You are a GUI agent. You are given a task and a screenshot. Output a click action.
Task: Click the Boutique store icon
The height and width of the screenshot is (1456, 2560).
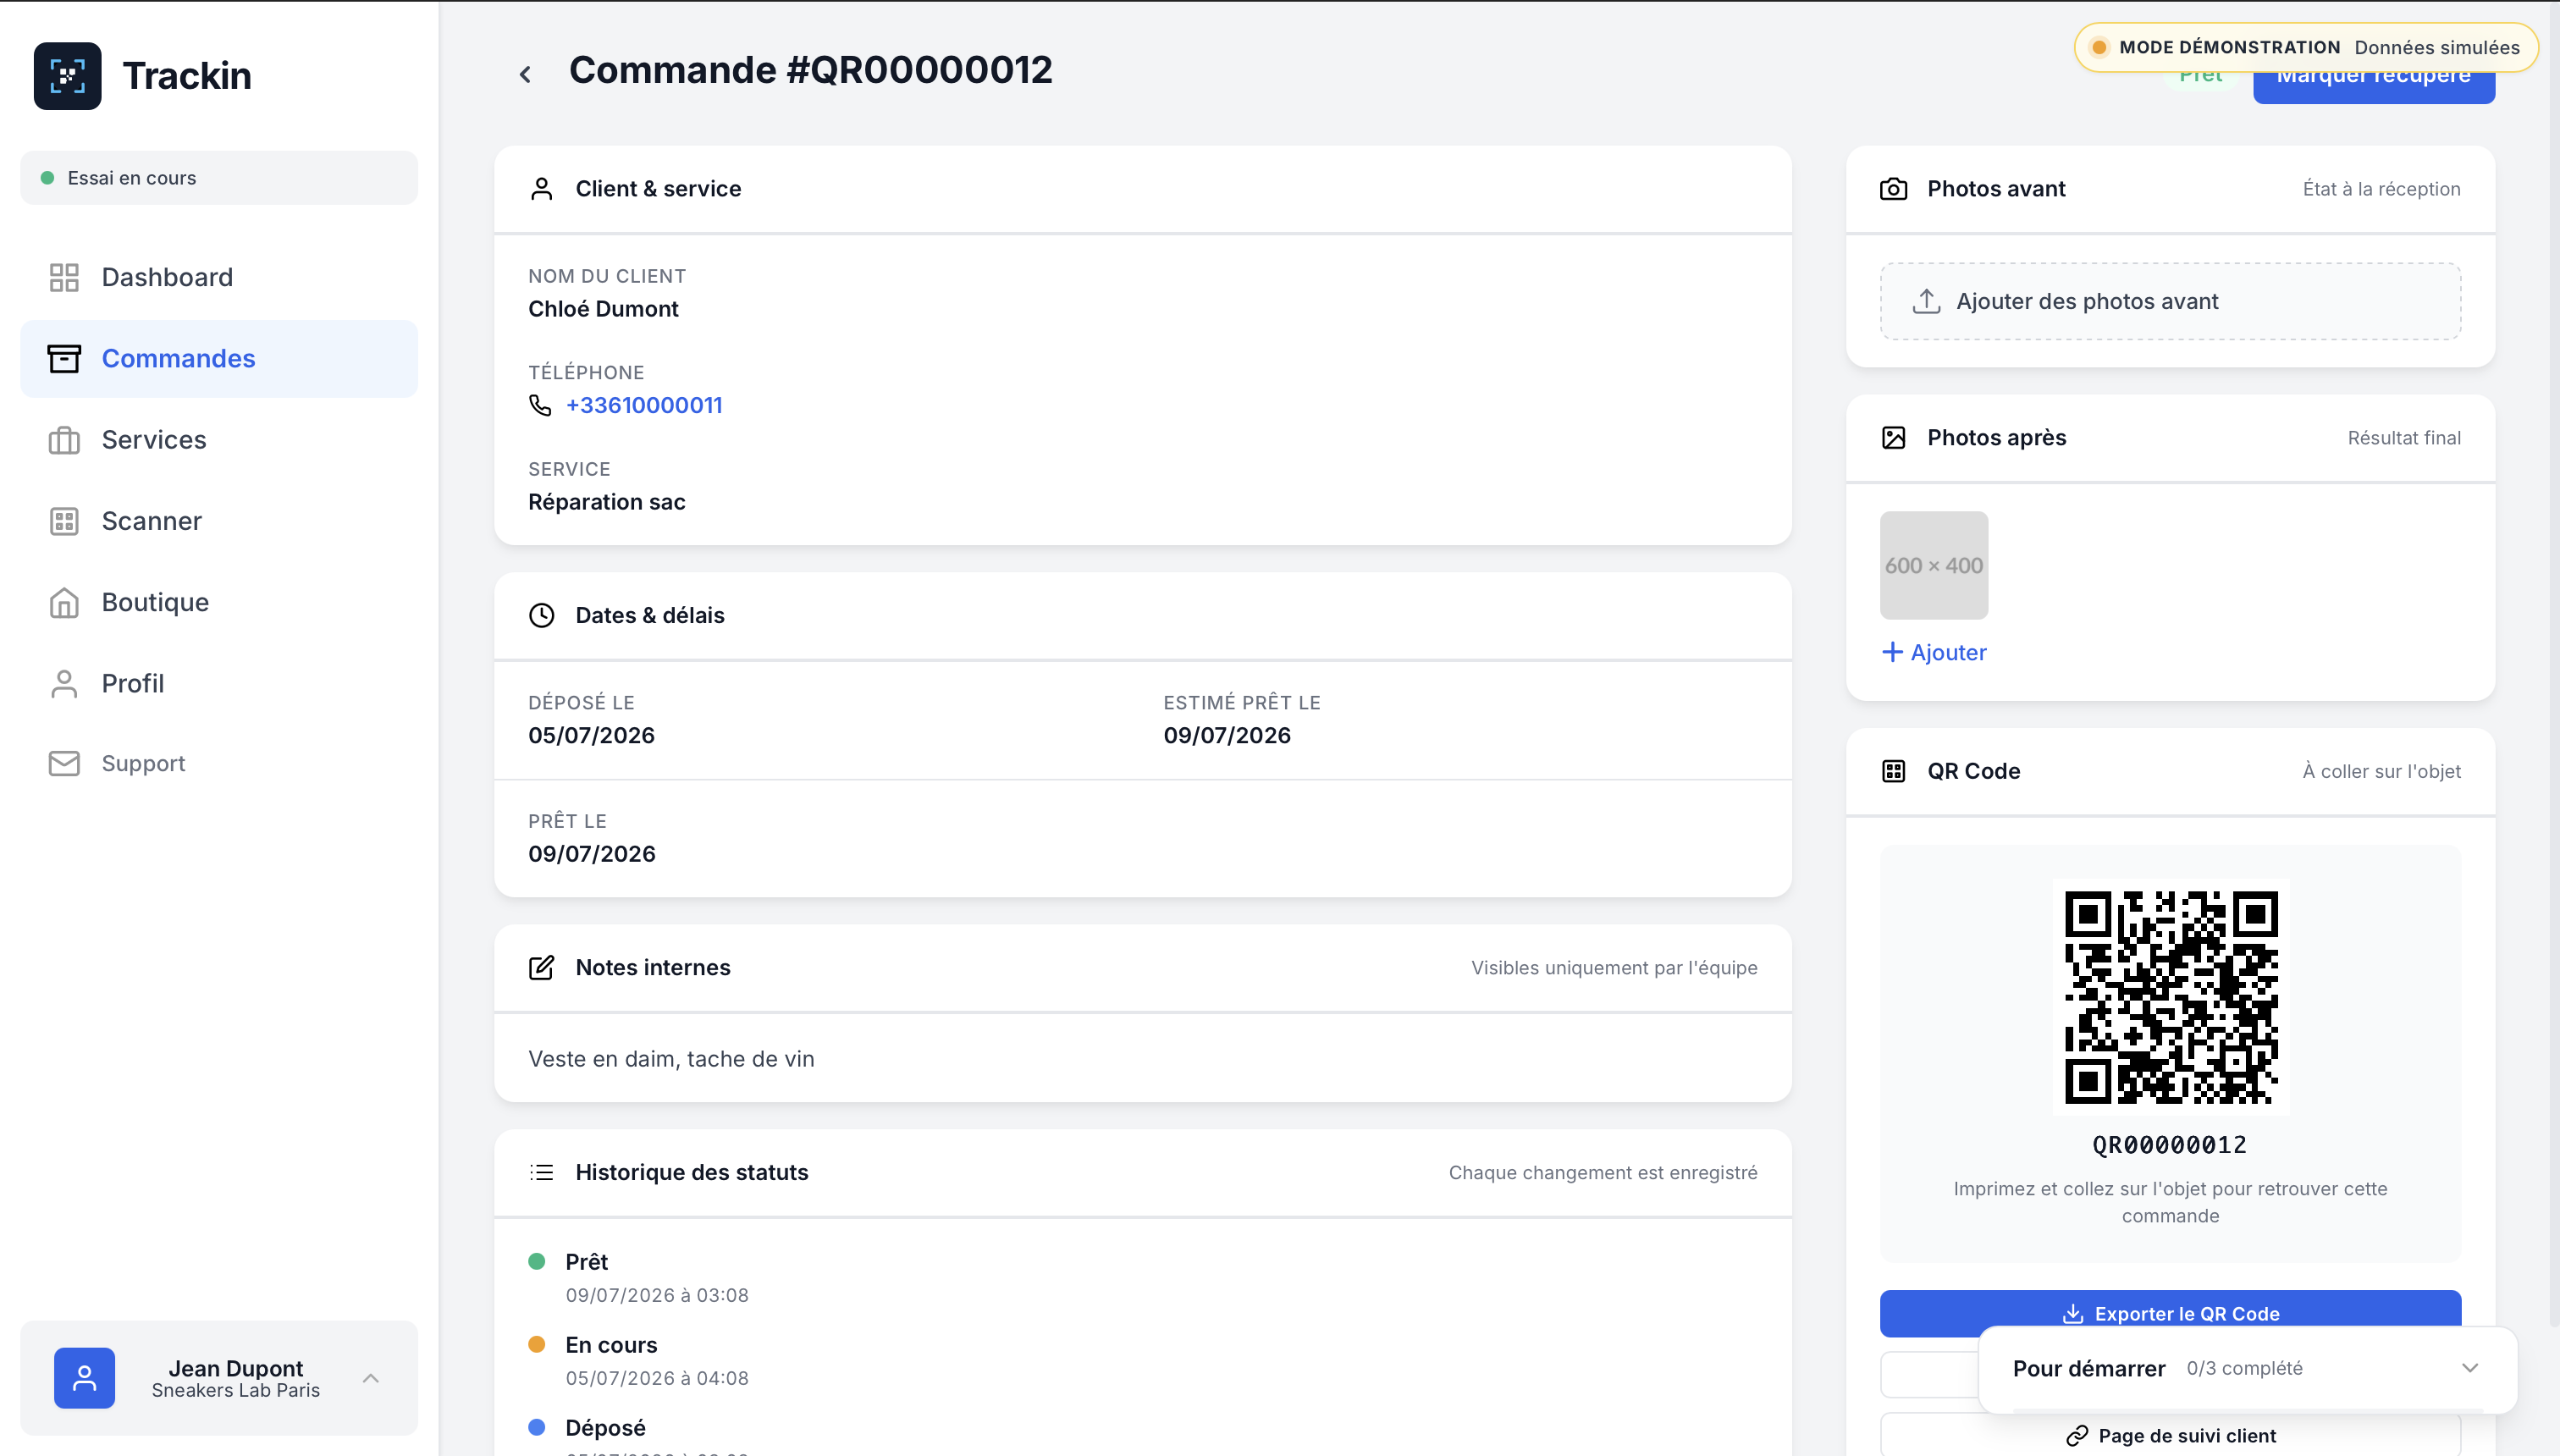click(64, 602)
